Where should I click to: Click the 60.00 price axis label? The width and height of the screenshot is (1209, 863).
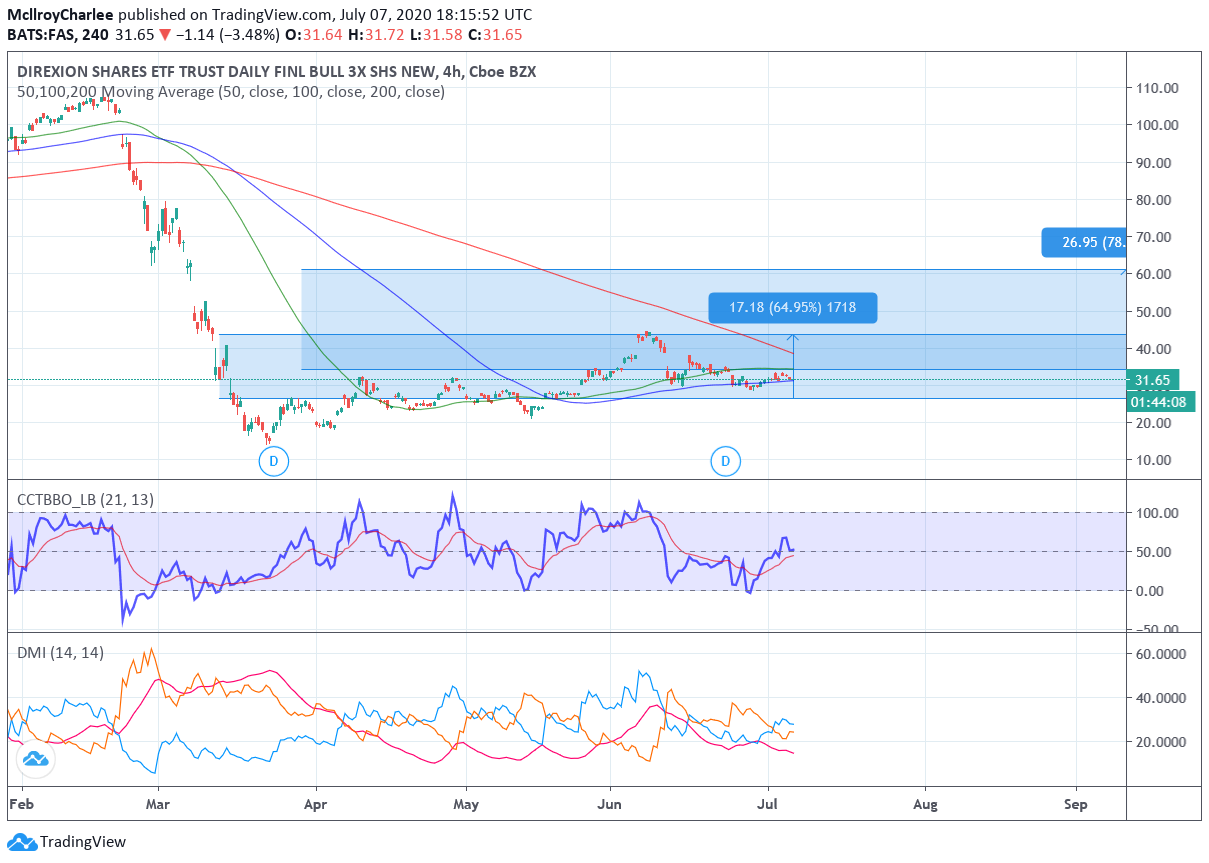click(1153, 274)
